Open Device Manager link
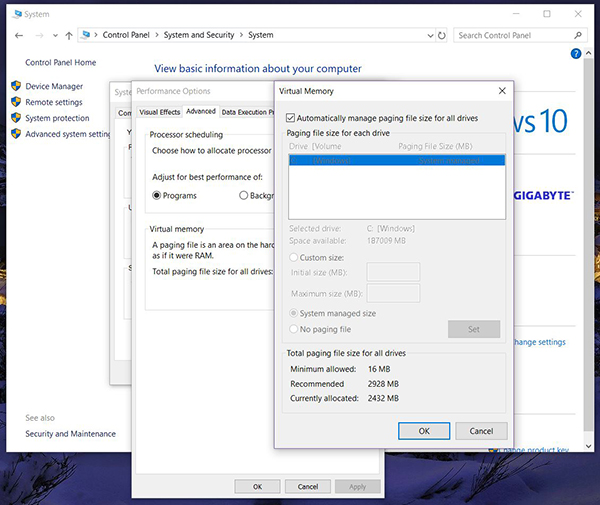Screen dimensions: 600x505 pos(54,86)
